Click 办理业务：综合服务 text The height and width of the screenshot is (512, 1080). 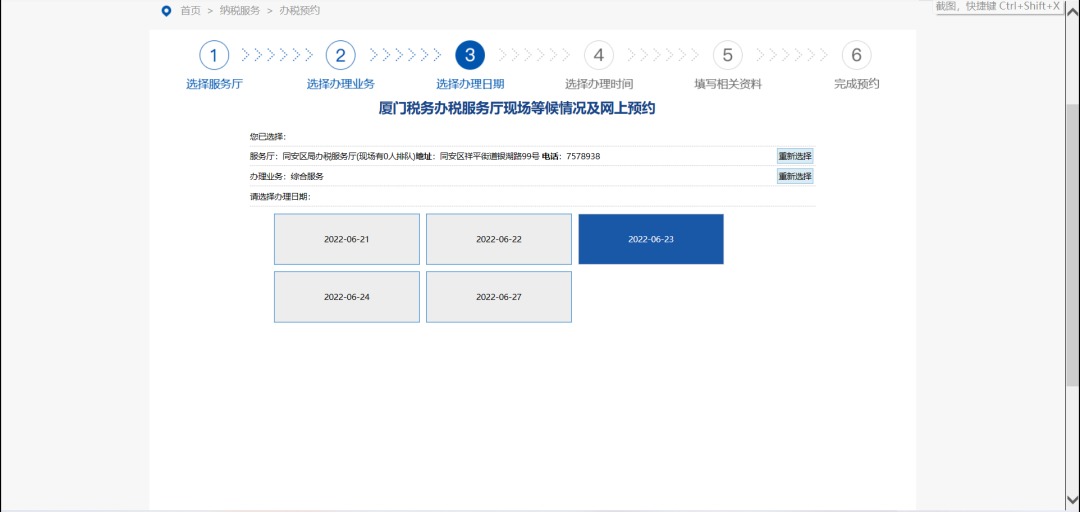click(x=287, y=176)
